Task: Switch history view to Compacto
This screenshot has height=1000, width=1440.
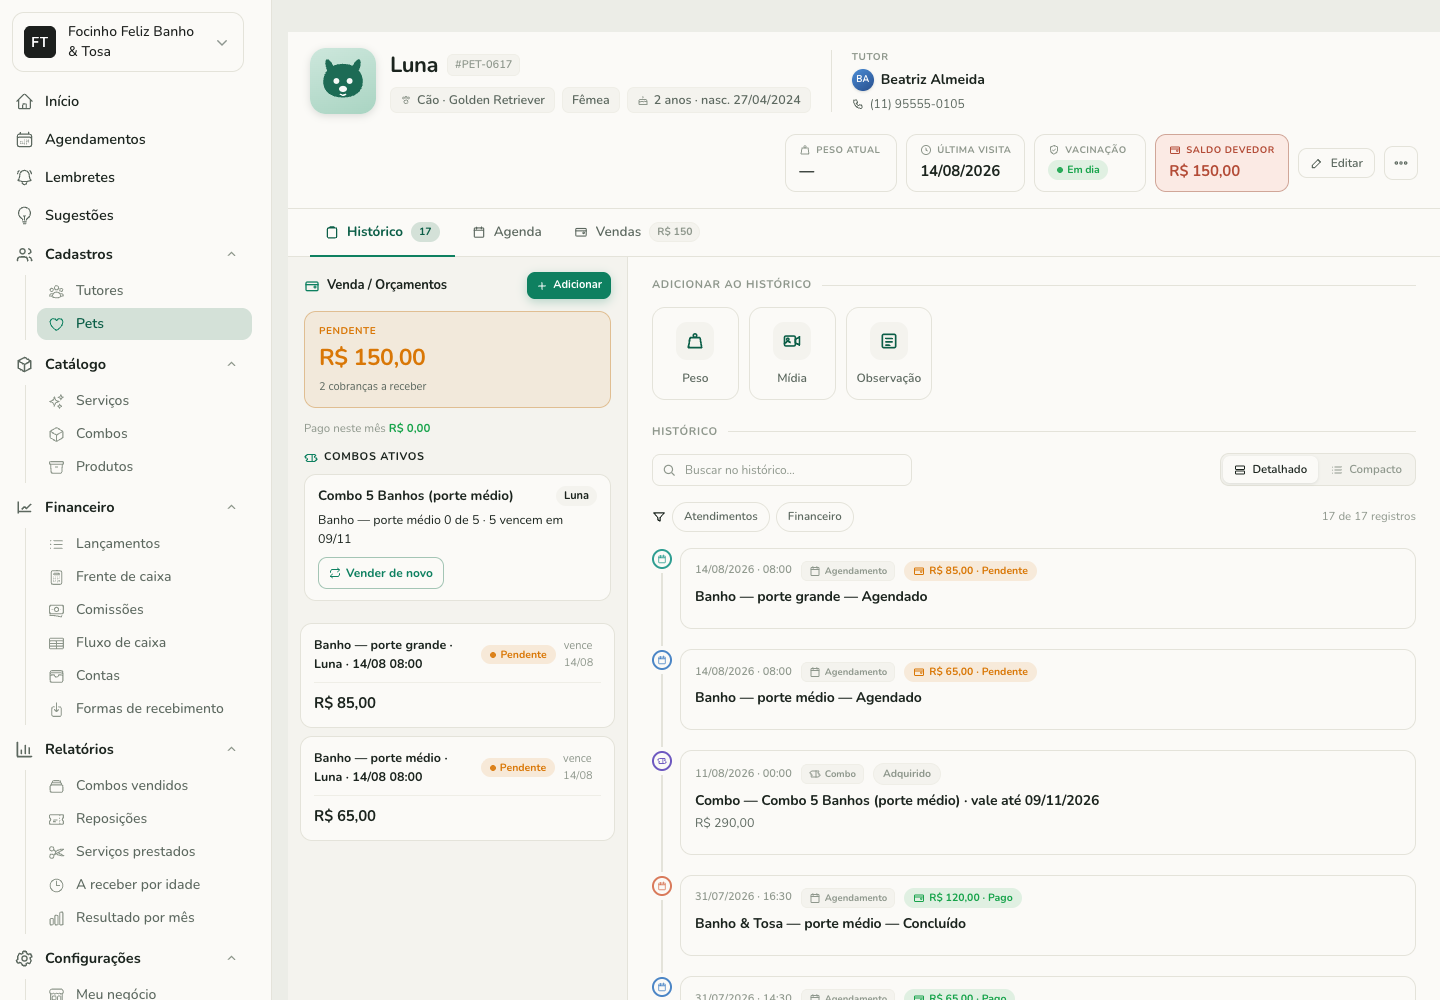Action: [1366, 470]
